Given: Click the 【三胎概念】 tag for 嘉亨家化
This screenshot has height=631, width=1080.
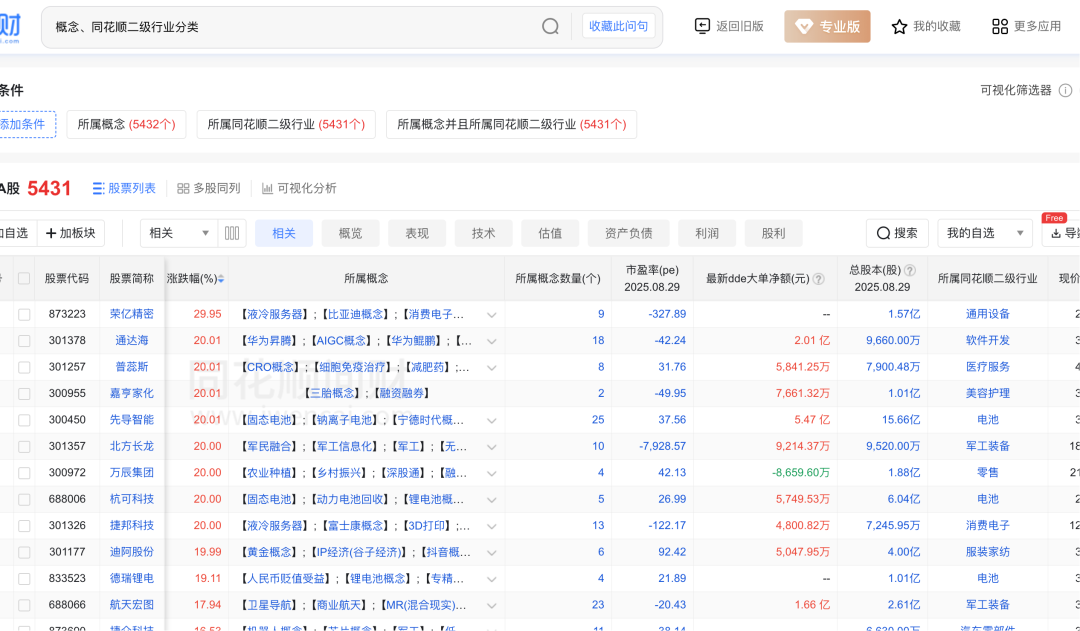Looking at the screenshot, I should coord(332,393).
